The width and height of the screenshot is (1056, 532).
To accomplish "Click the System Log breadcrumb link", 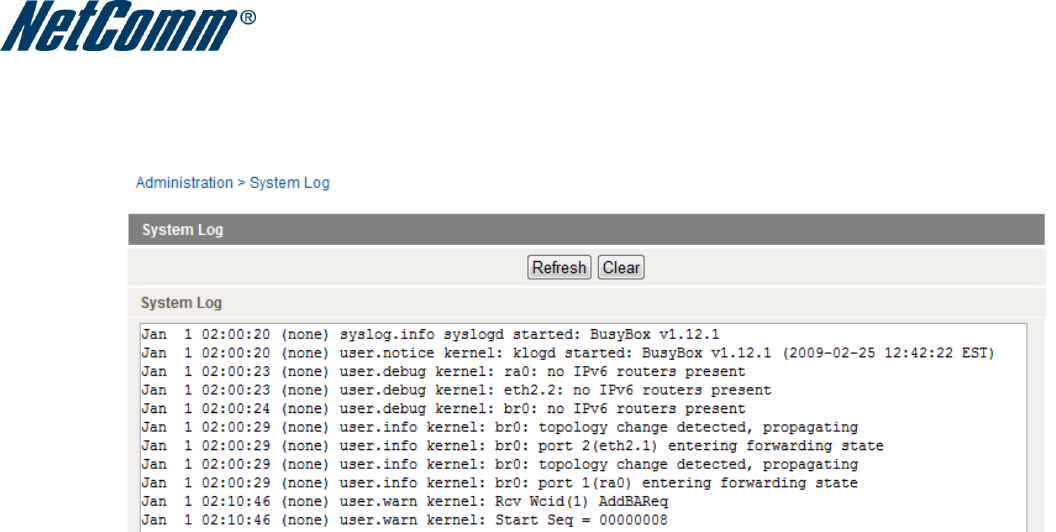I will coord(289,183).
